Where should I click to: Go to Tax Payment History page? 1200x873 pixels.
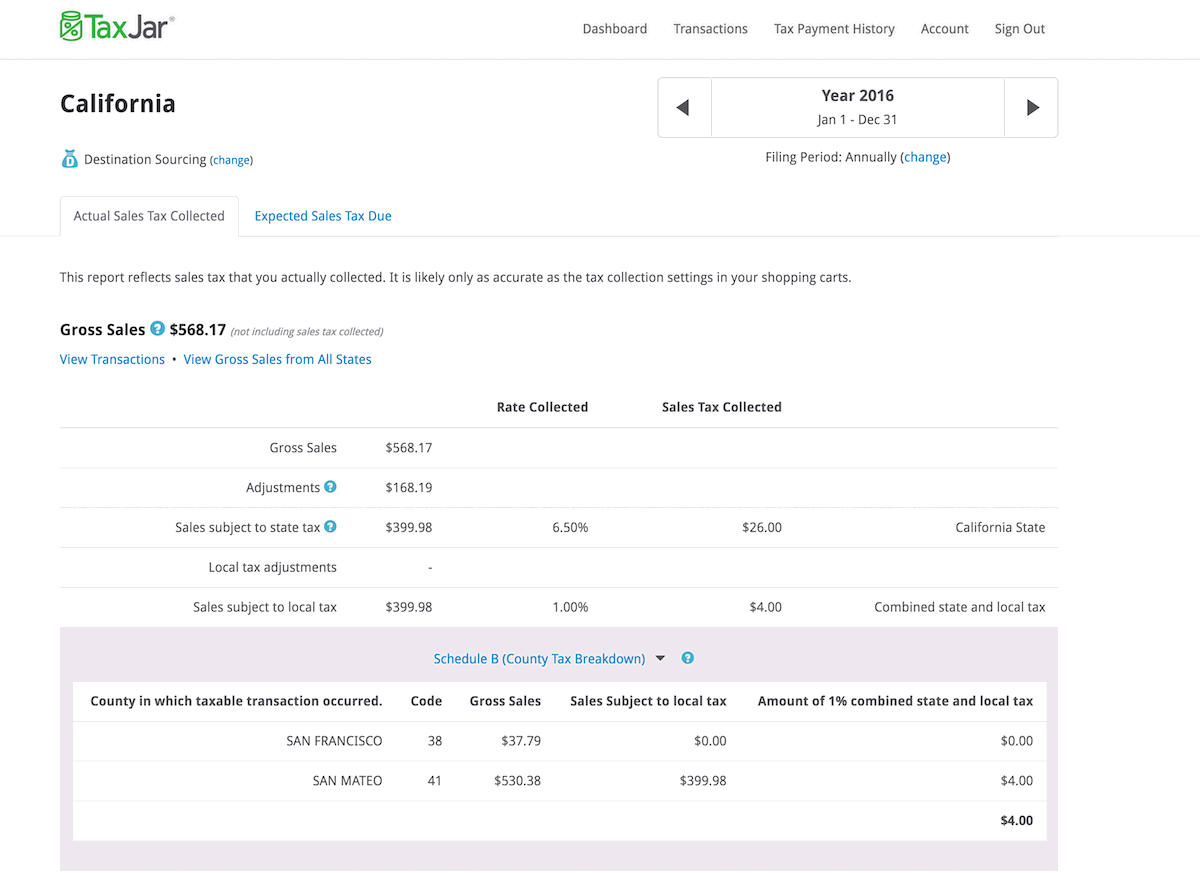(x=834, y=29)
